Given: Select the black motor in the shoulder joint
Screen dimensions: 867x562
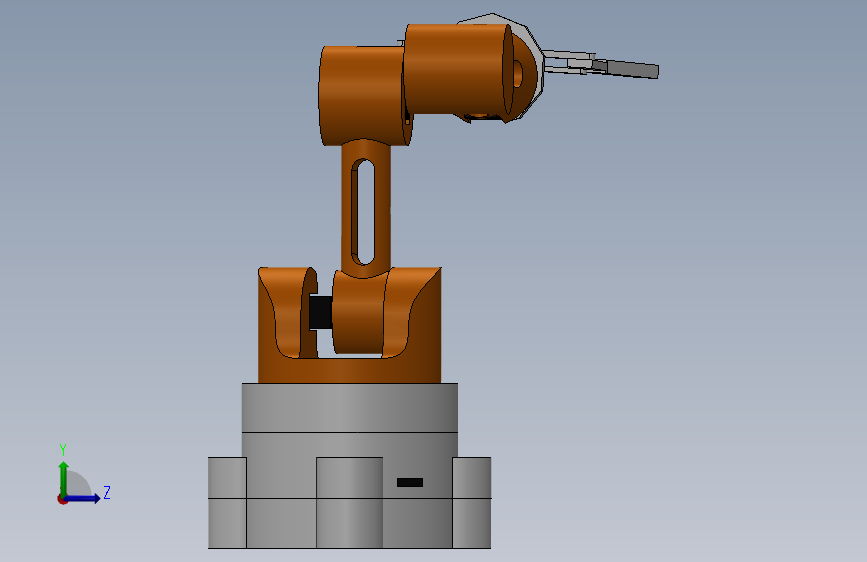Looking at the screenshot, I should (320, 312).
